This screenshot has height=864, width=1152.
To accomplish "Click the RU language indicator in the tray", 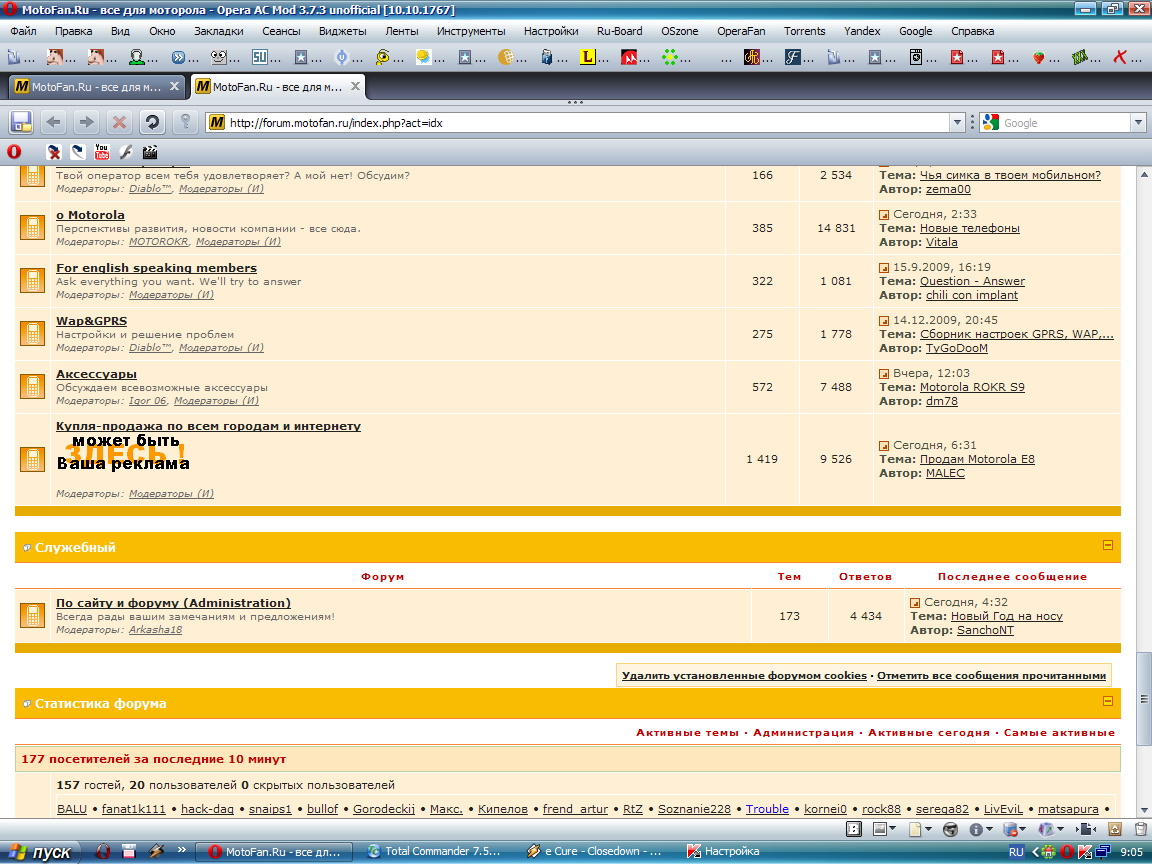I will pyautogui.click(x=1016, y=852).
